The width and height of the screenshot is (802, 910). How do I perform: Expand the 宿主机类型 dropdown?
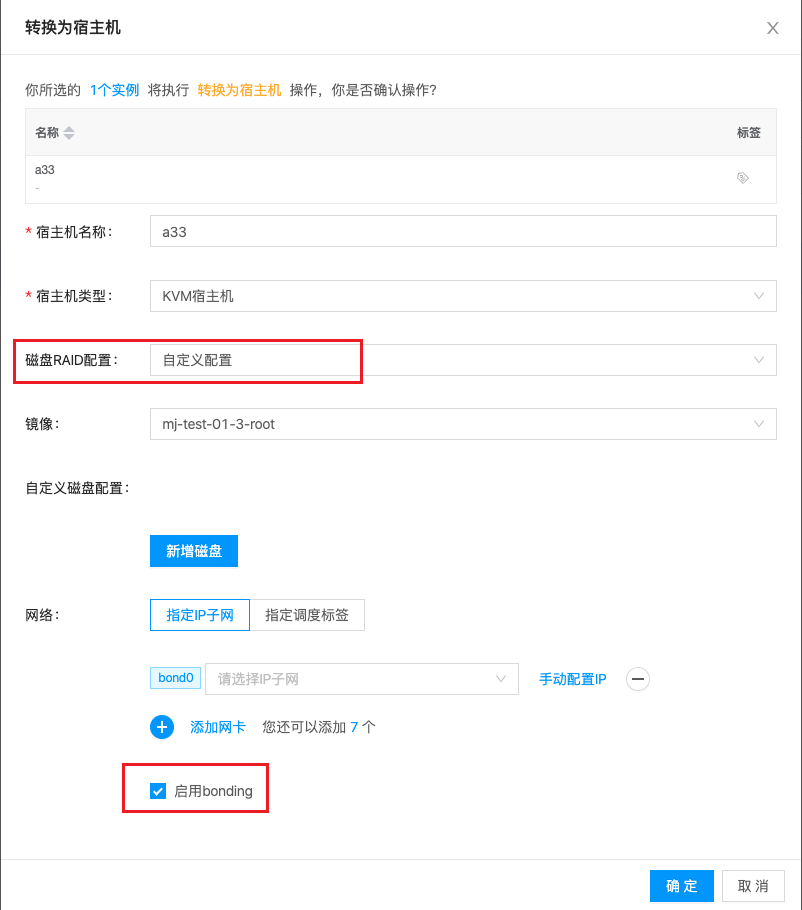tap(462, 296)
